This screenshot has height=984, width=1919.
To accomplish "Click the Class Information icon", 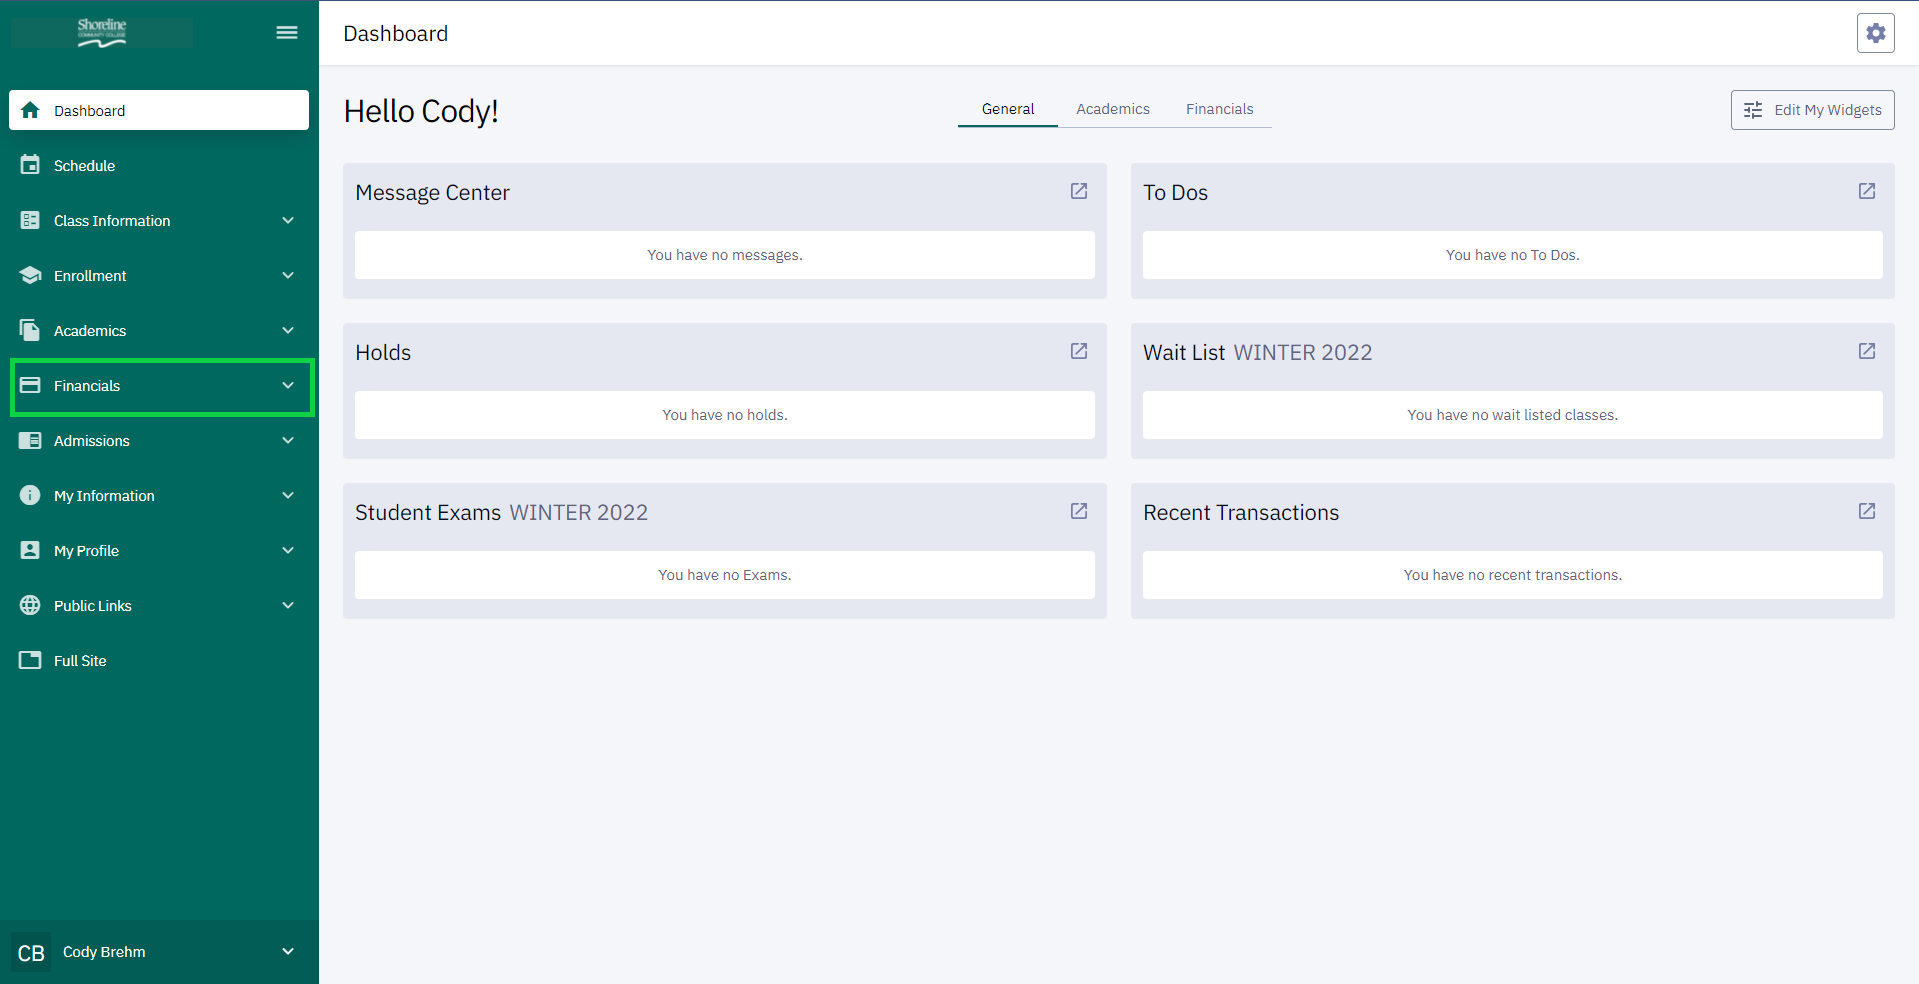I will [30, 220].
